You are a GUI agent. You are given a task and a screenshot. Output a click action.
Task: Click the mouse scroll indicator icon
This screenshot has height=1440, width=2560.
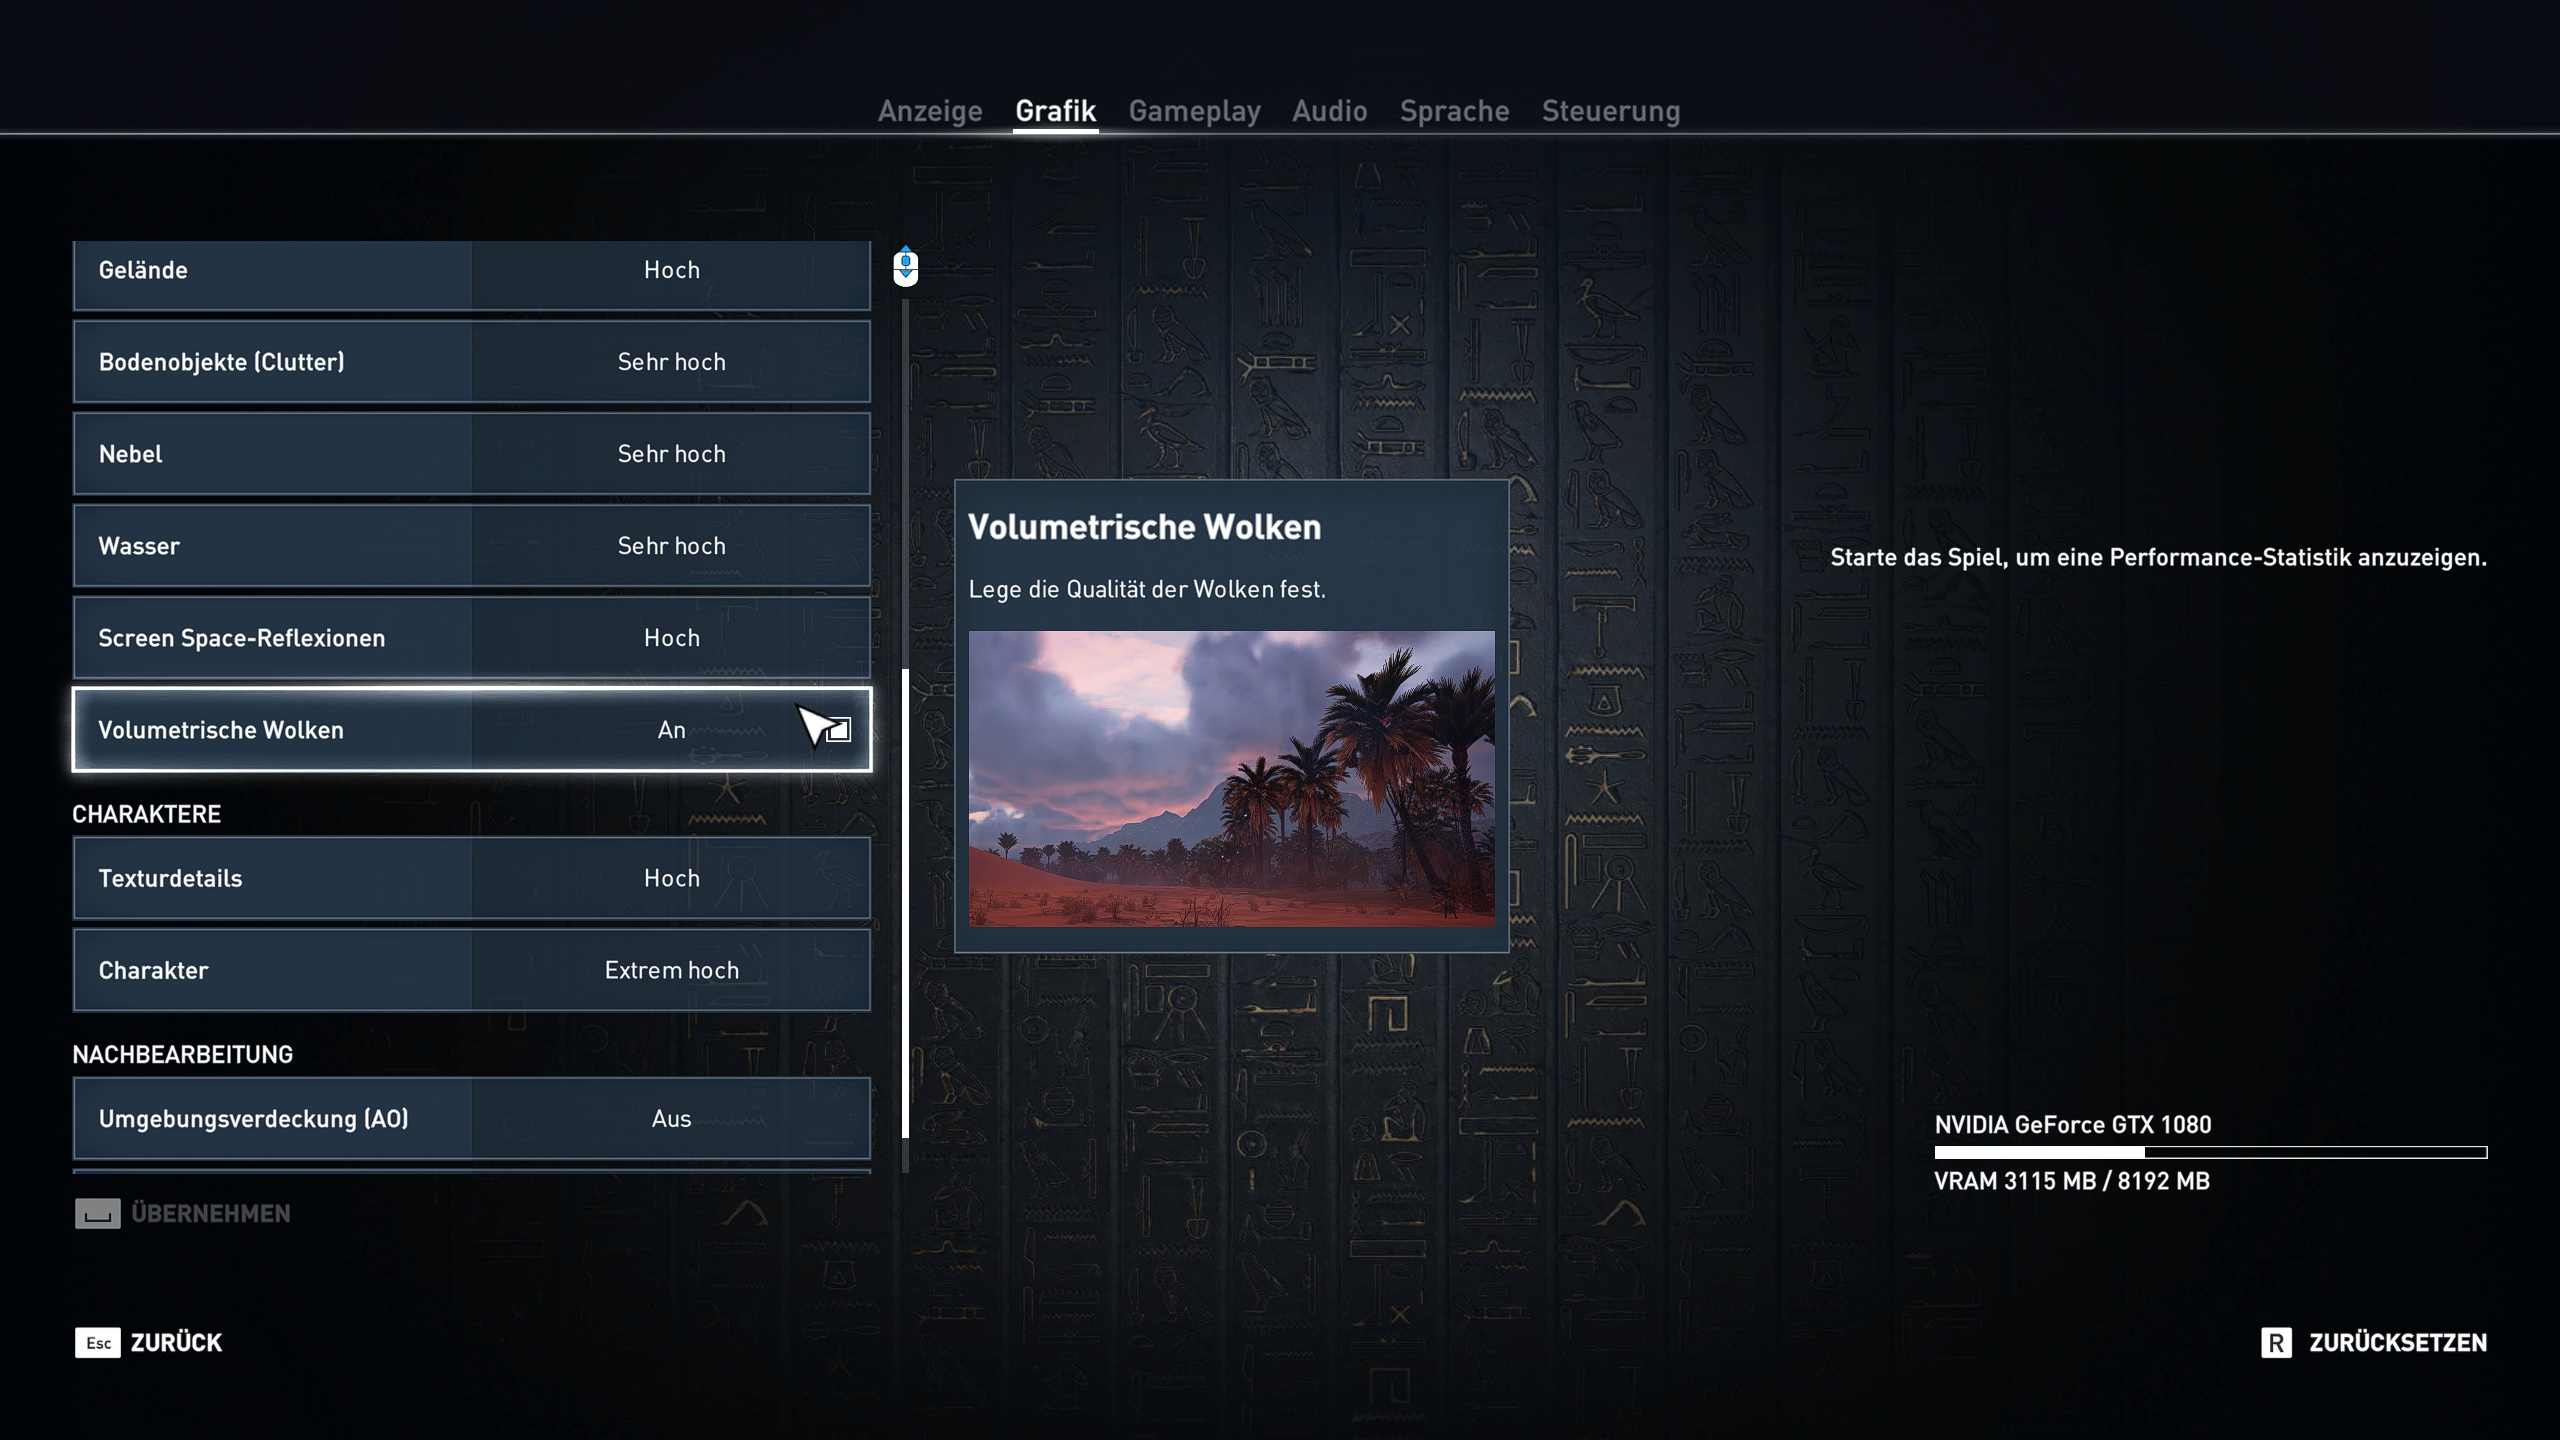(905, 266)
